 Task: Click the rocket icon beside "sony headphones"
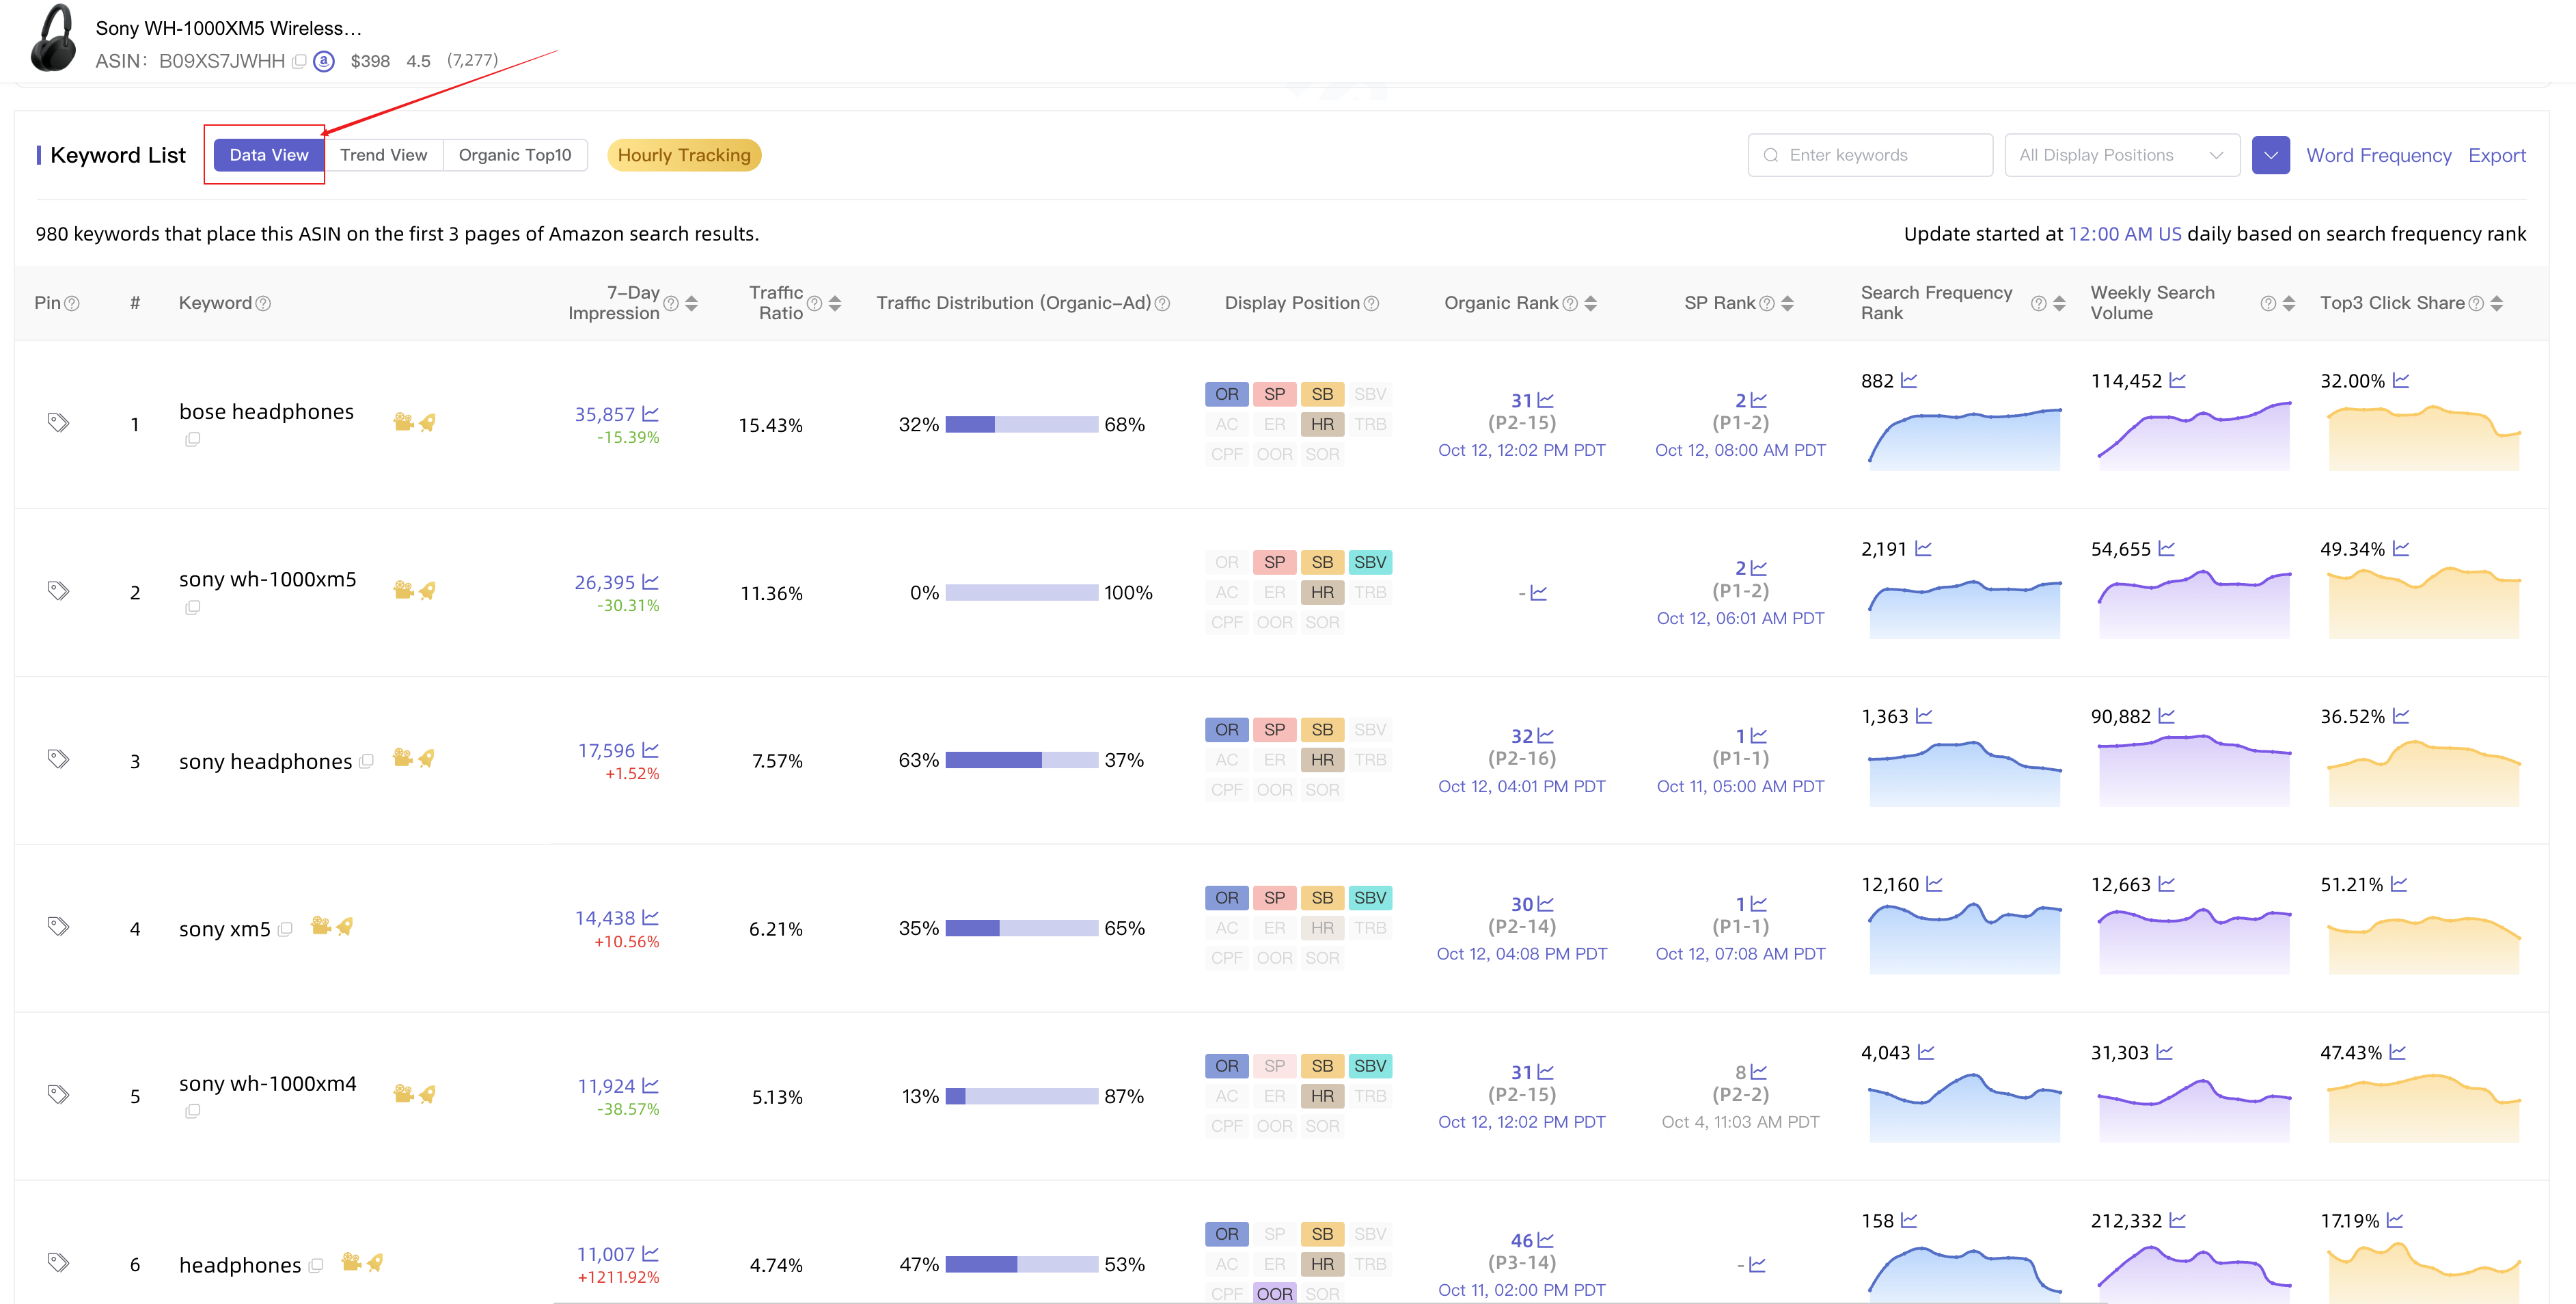coord(427,758)
